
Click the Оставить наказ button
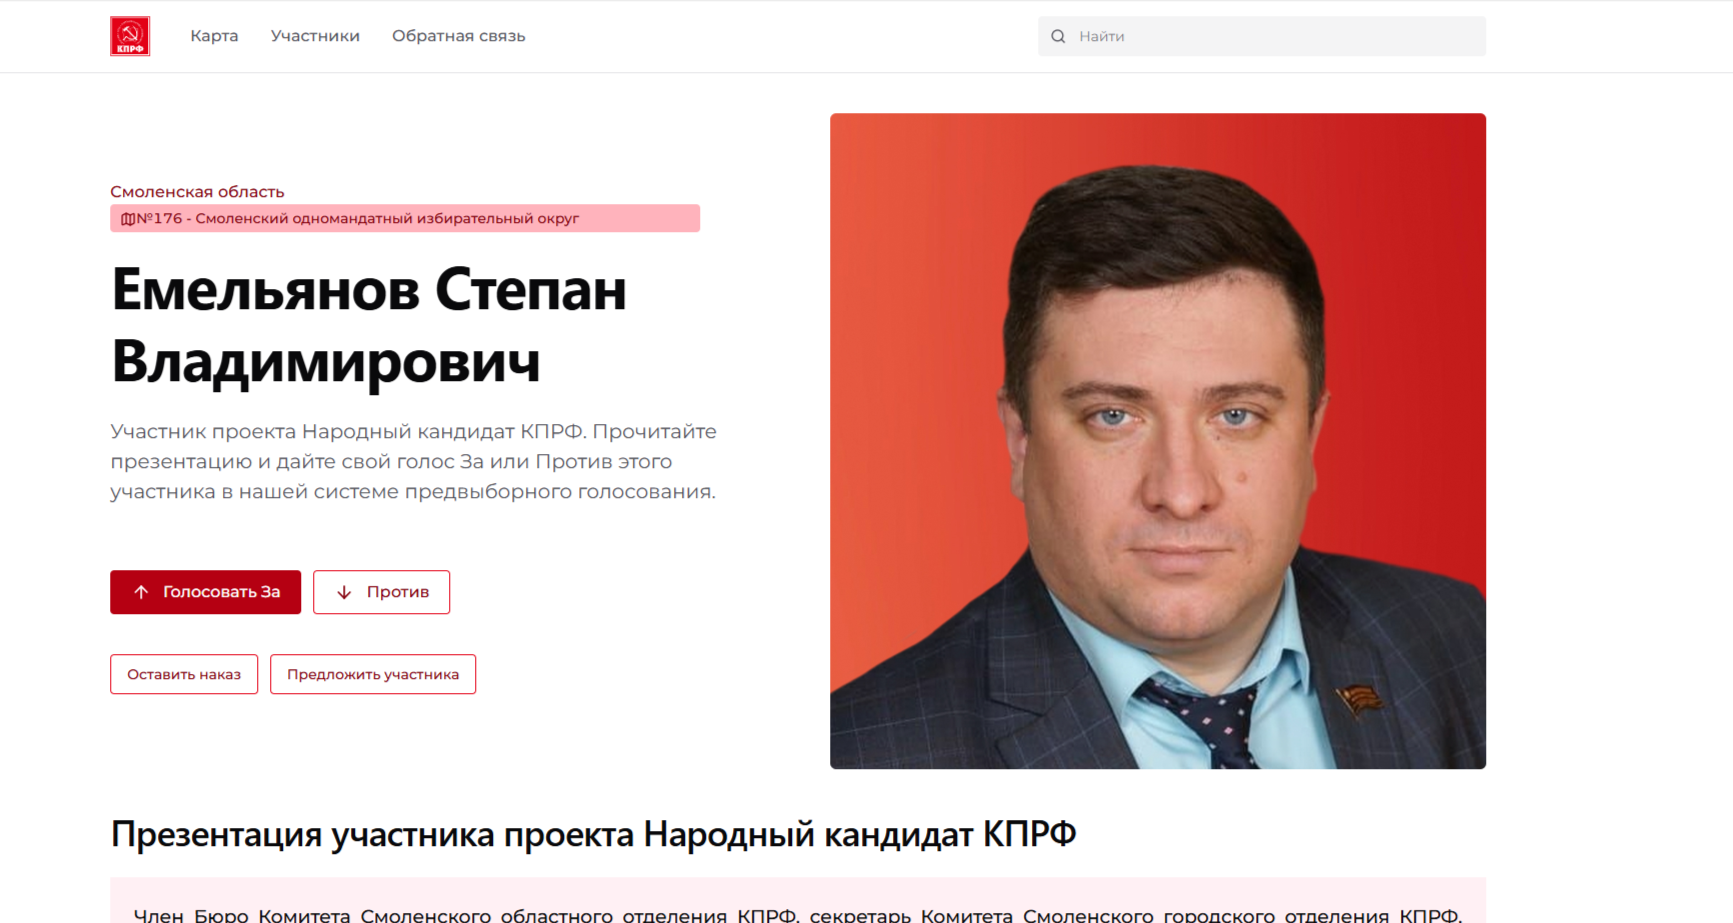pos(184,674)
